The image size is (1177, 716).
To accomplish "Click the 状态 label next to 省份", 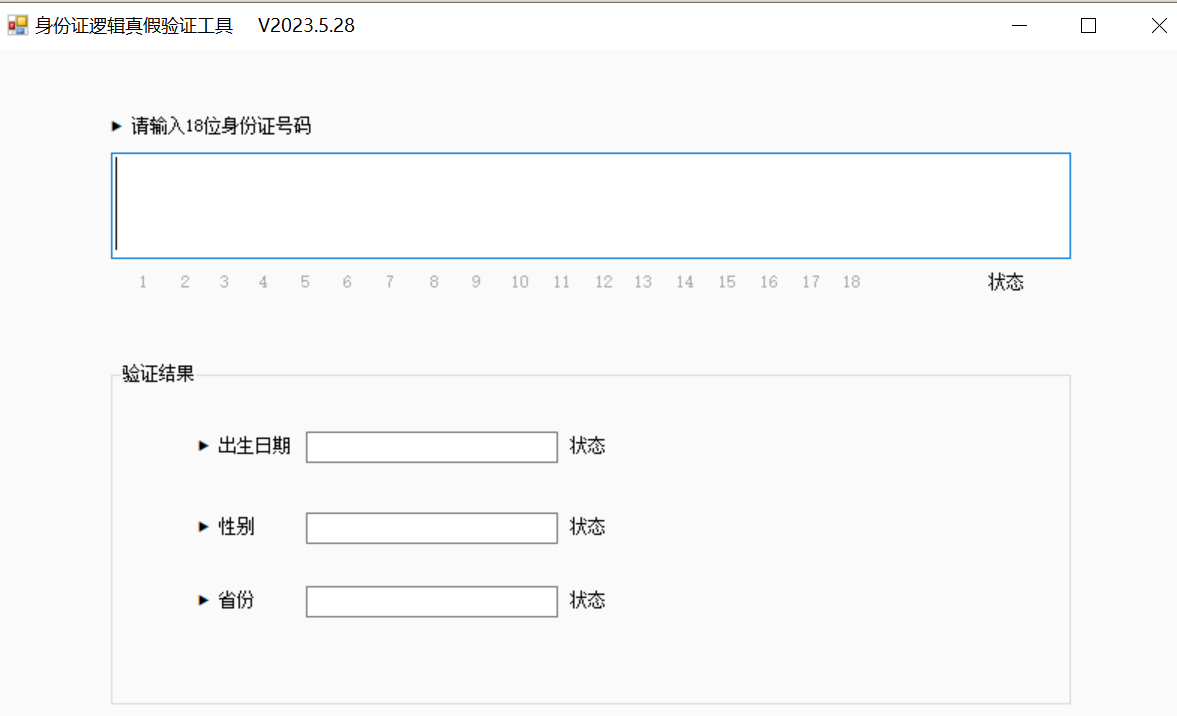I will 587,601.
